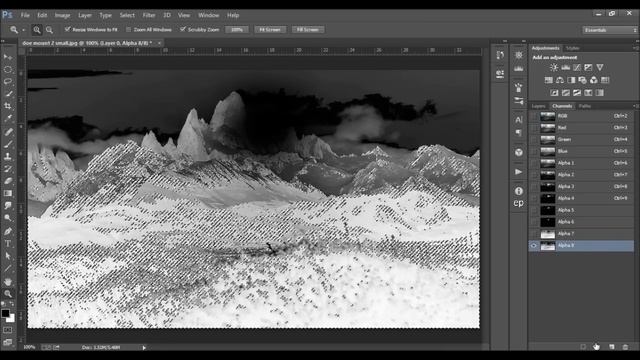The height and width of the screenshot is (360, 640).
Task: Expand the History icon panel column
Action: tap(505, 41)
